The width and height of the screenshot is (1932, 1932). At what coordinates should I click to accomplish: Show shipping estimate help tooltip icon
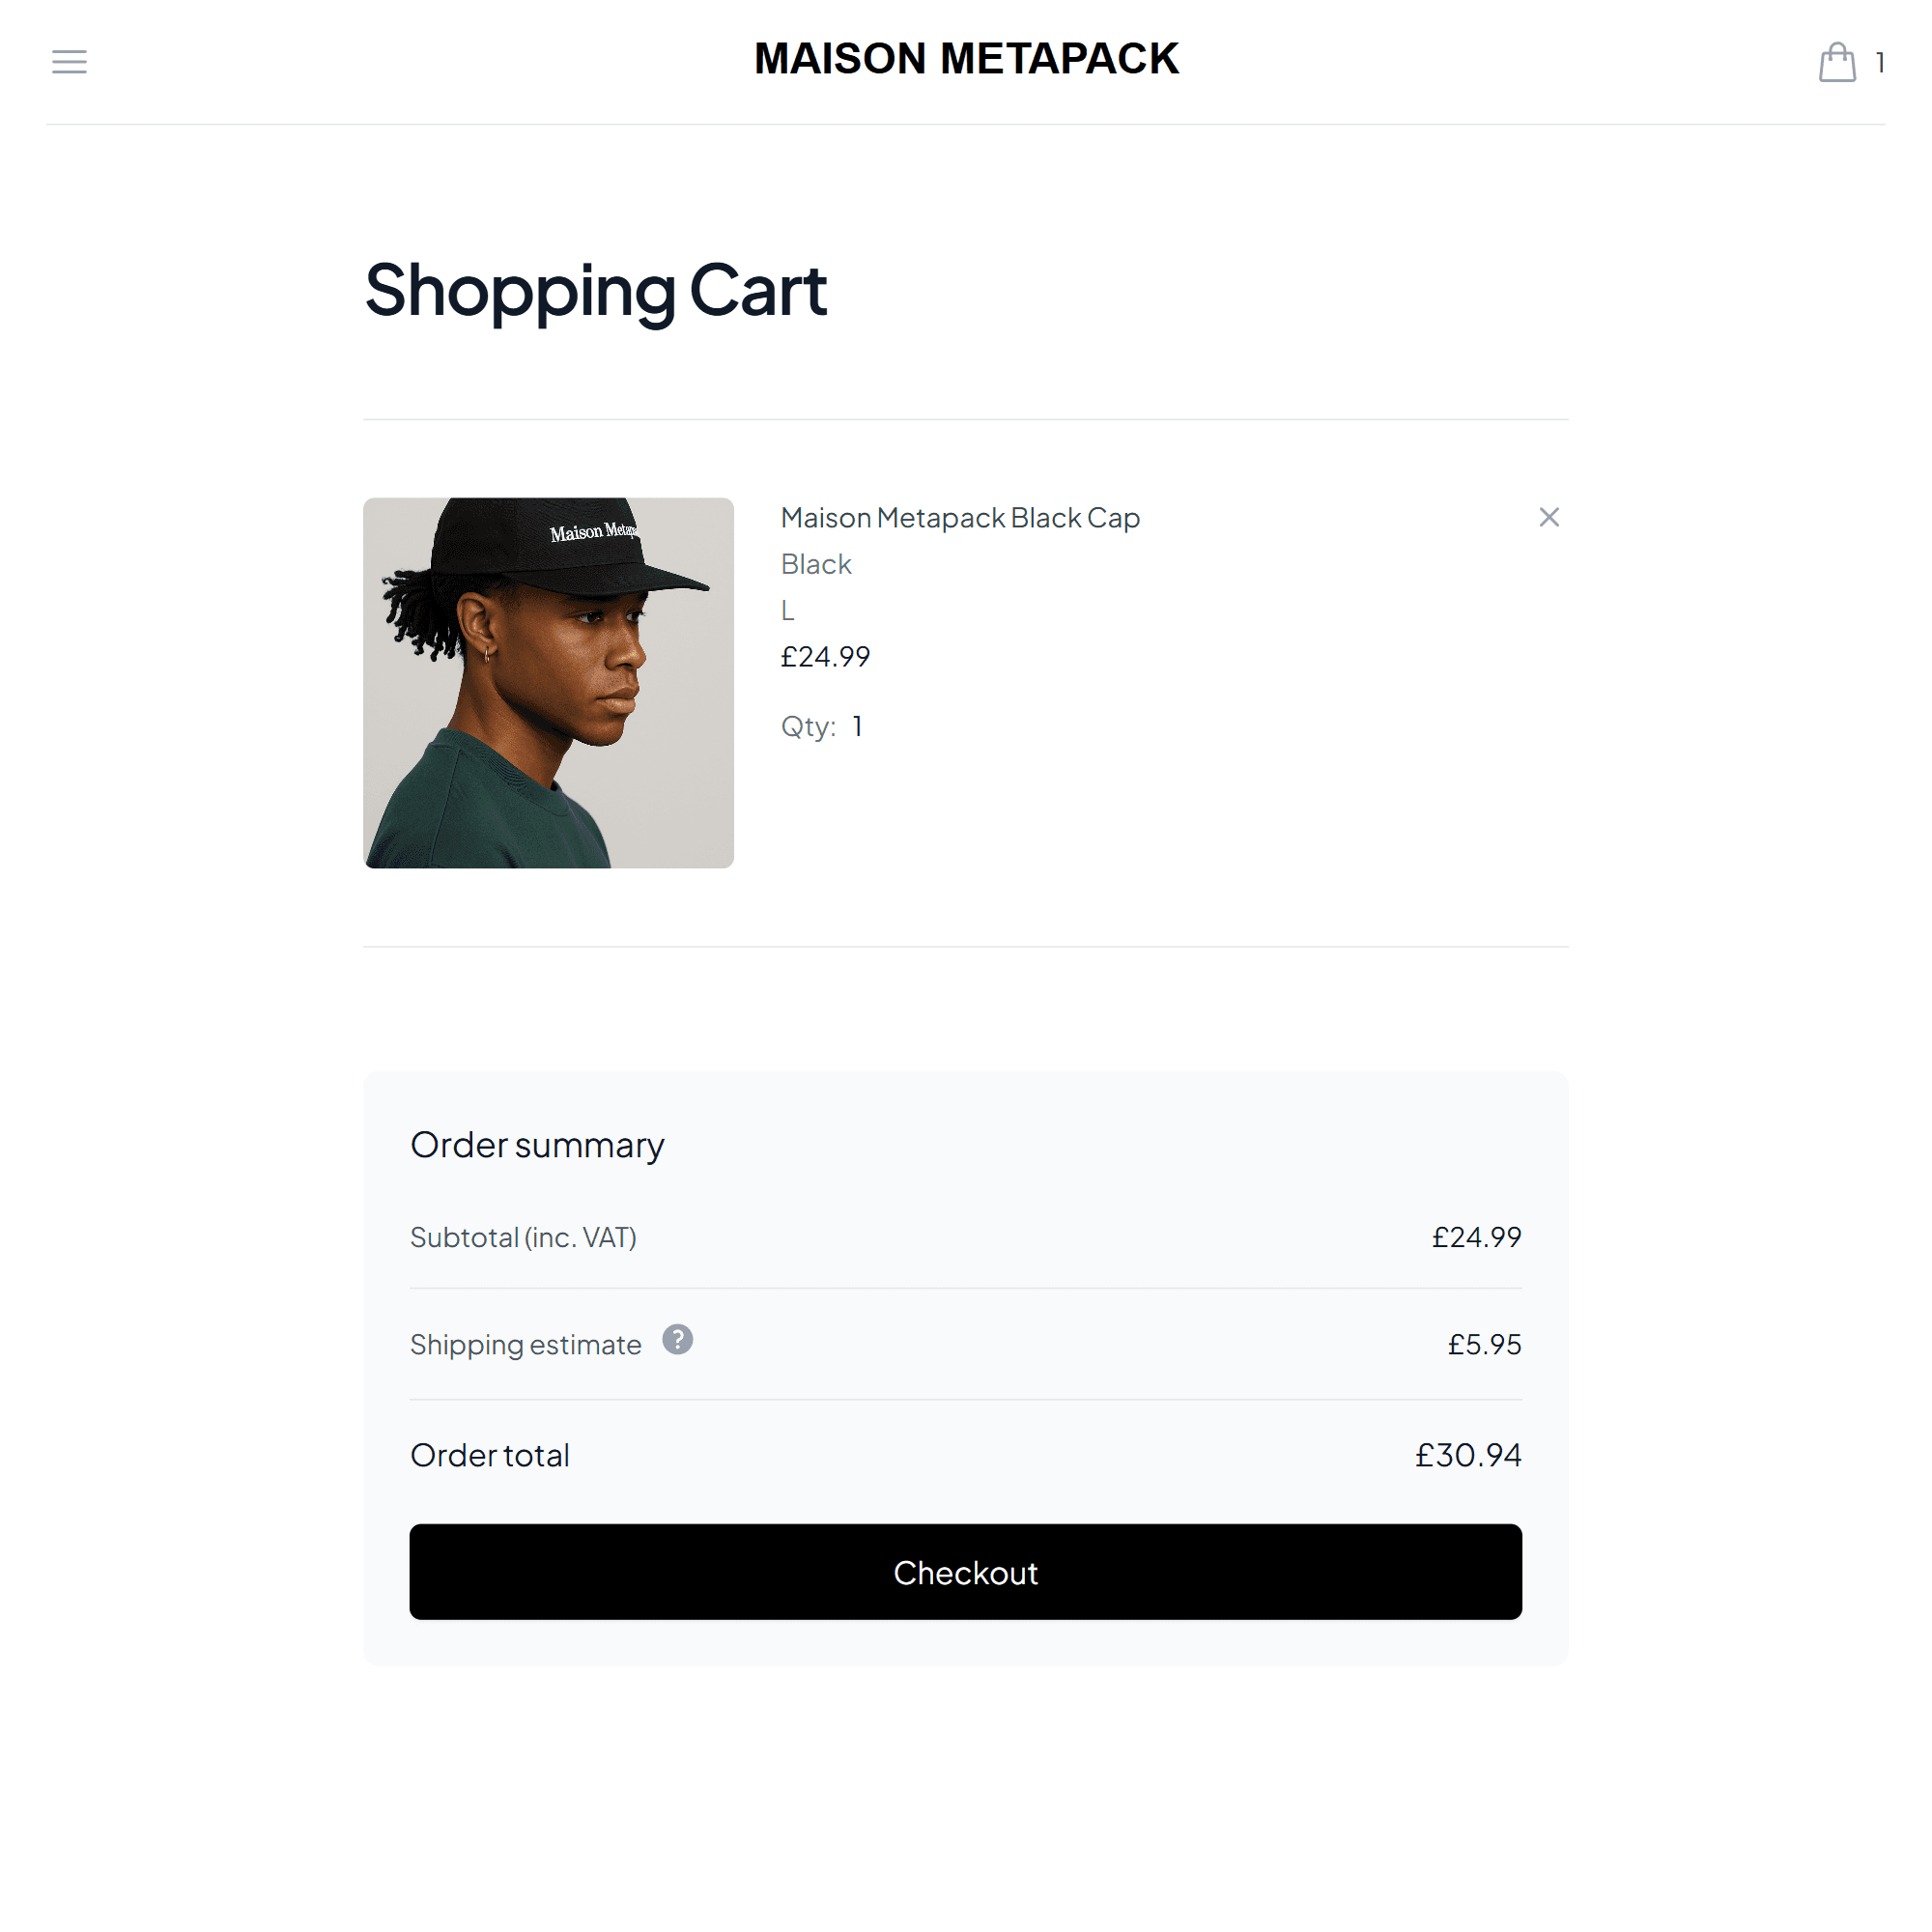point(677,1339)
